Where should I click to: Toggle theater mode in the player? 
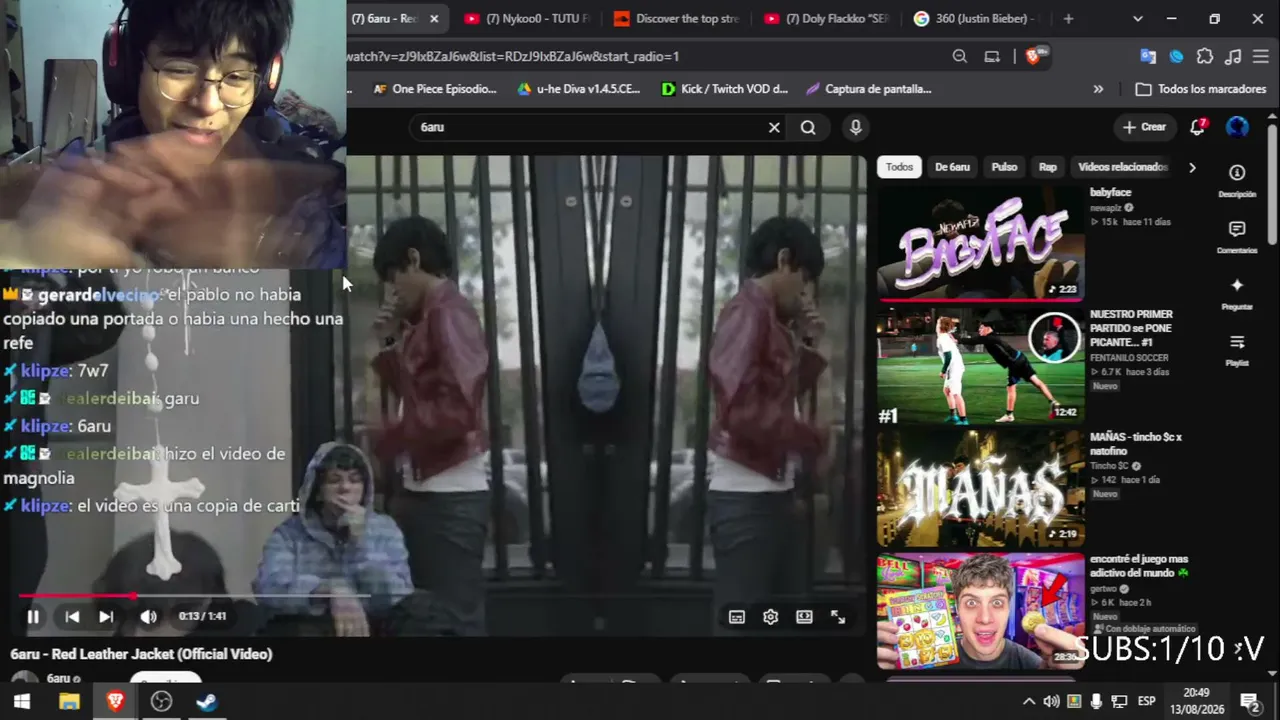(804, 617)
